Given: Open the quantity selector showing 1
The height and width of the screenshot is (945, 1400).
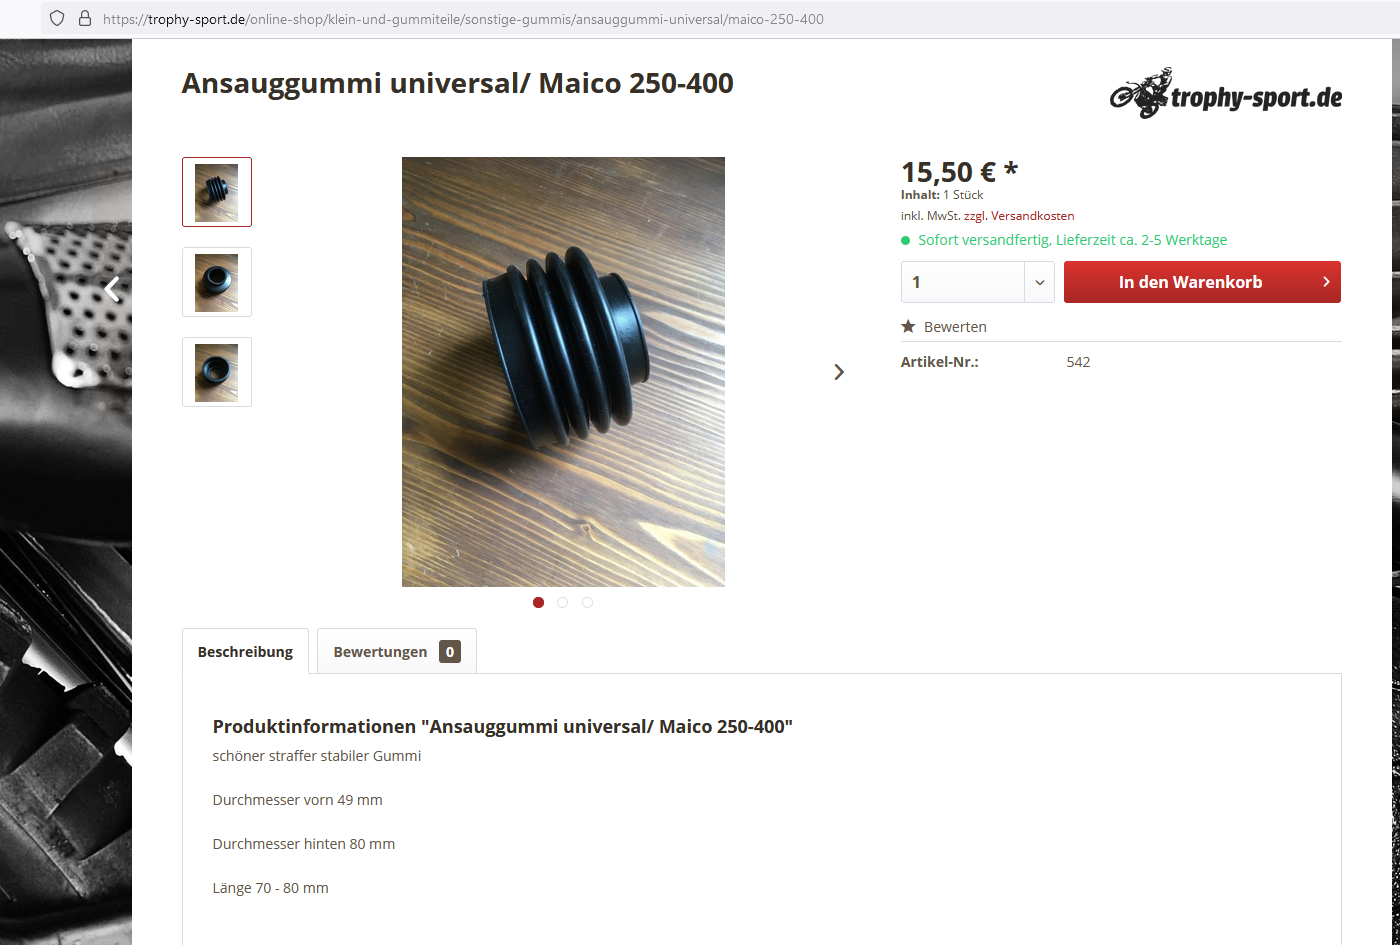Looking at the screenshot, I should (x=978, y=282).
